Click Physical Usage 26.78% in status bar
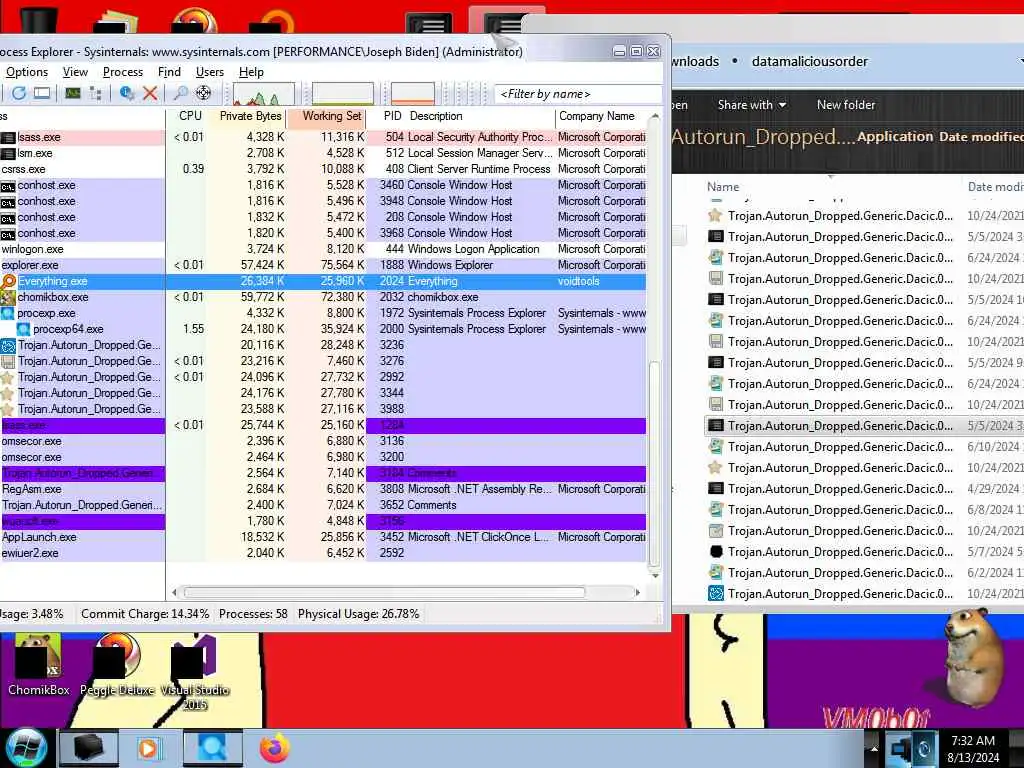The height and width of the screenshot is (768, 1024). (359, 614)
